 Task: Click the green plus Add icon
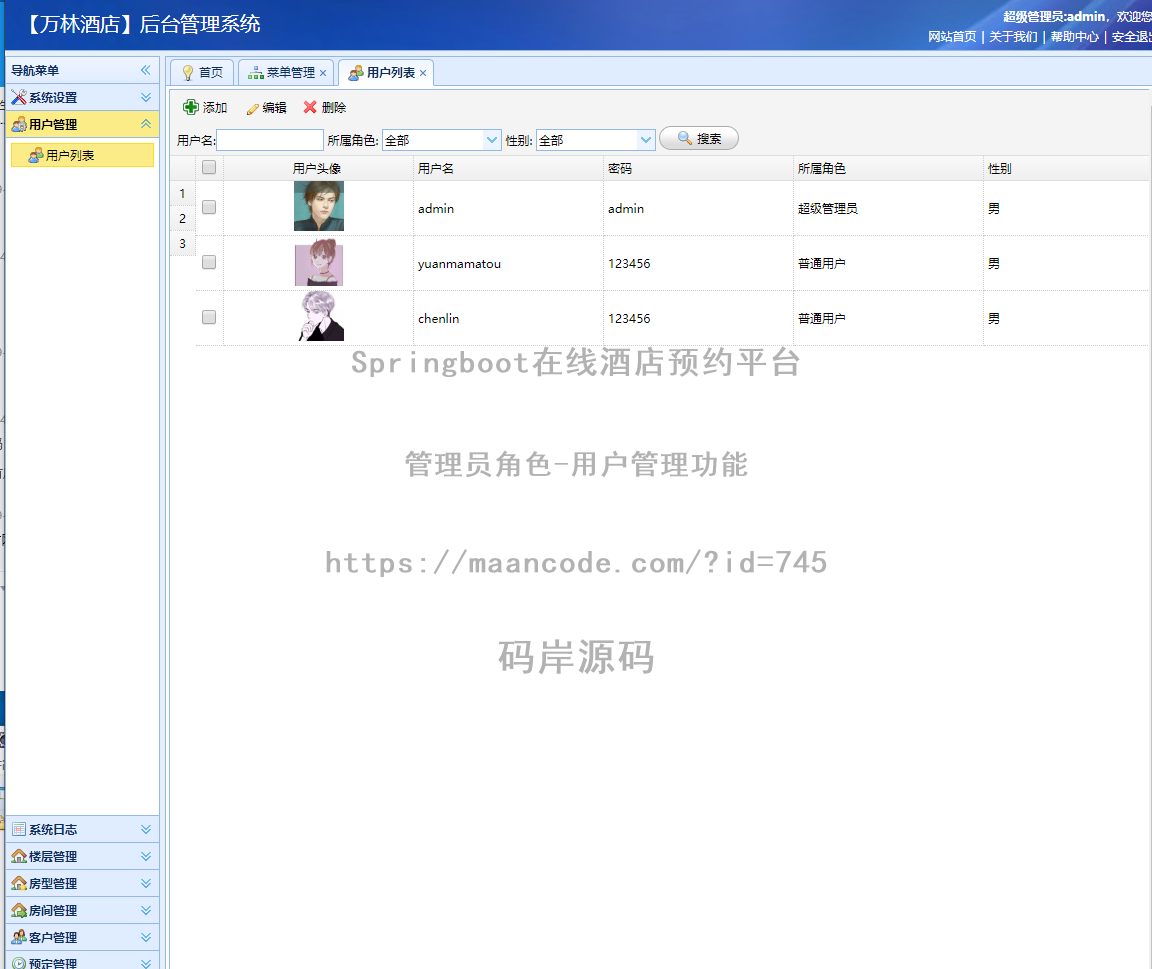(190, 107)
